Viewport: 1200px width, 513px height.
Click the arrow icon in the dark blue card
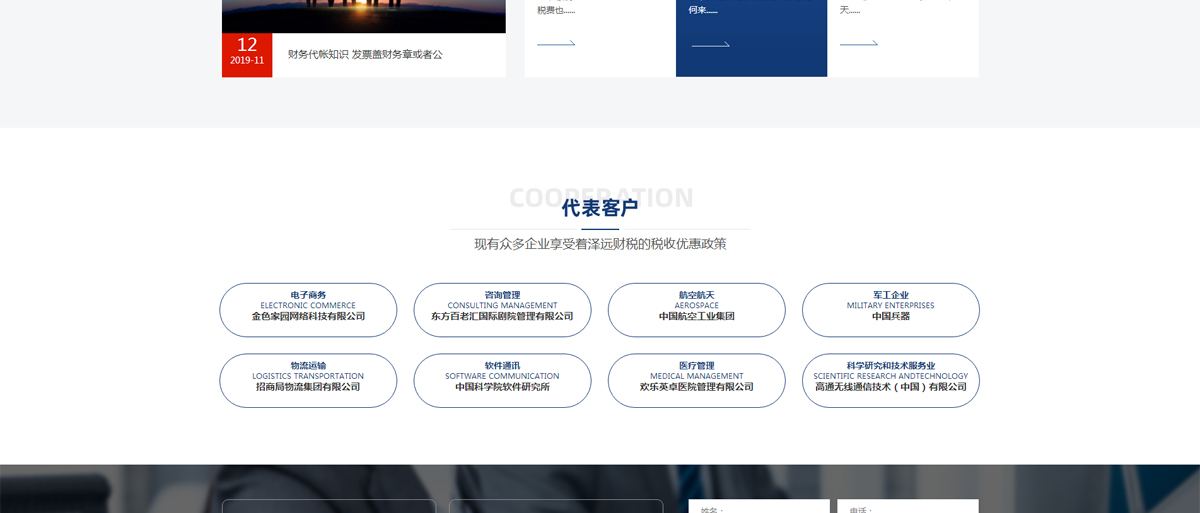click(x=710, y=44)
